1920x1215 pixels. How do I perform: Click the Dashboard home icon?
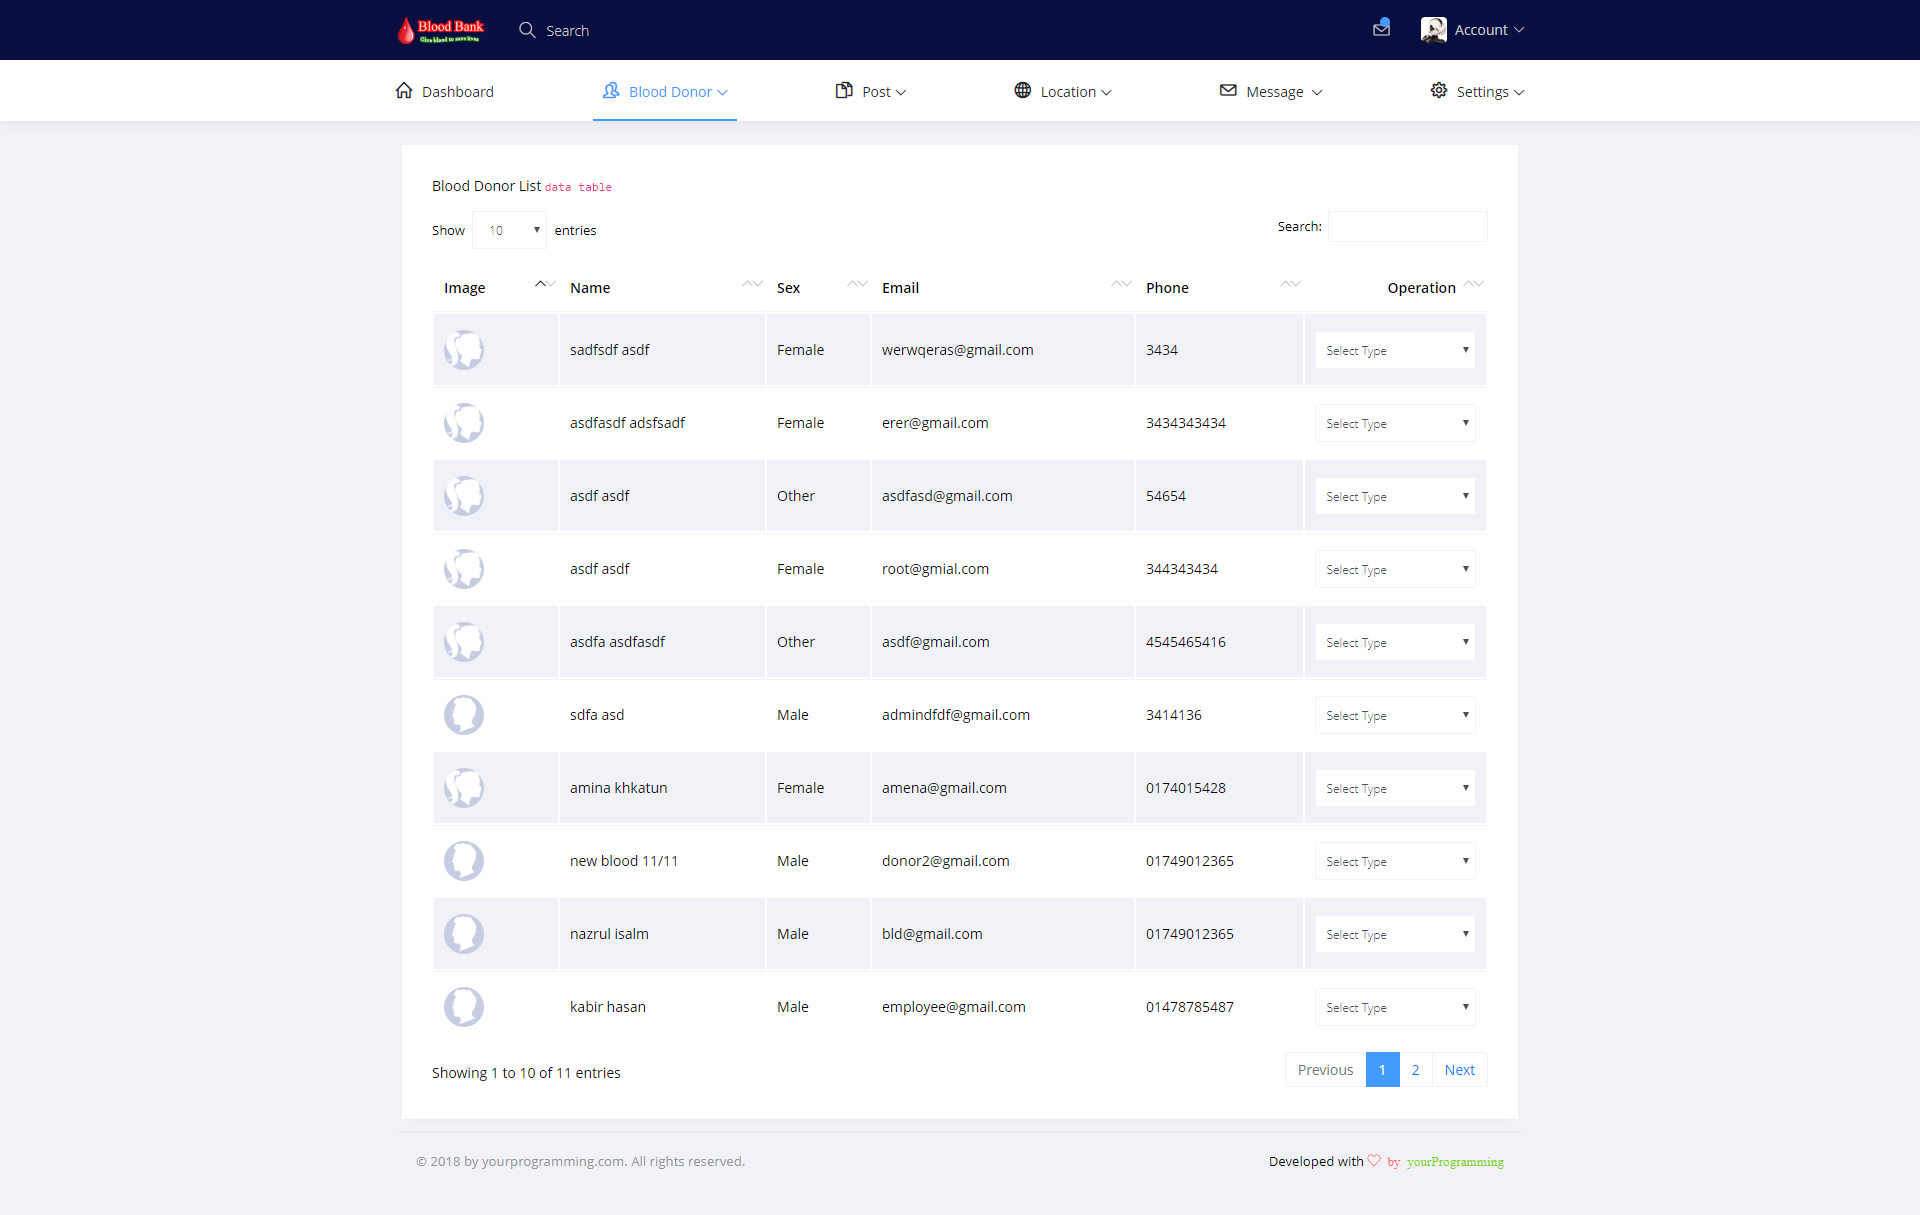[x=404, y=91]
